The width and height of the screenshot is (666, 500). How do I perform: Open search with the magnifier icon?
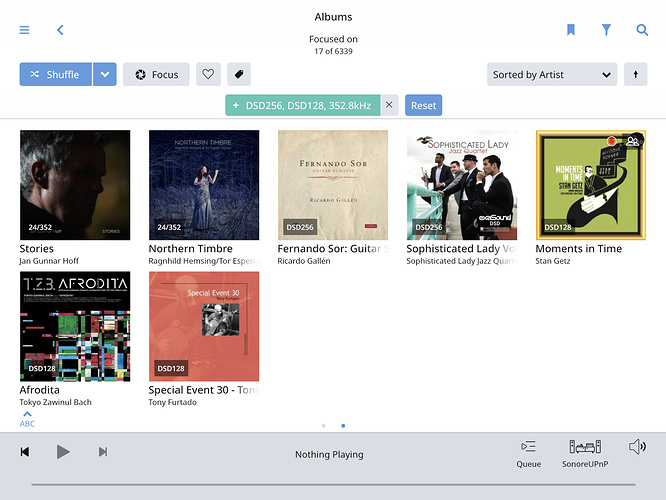coord(642,30)
